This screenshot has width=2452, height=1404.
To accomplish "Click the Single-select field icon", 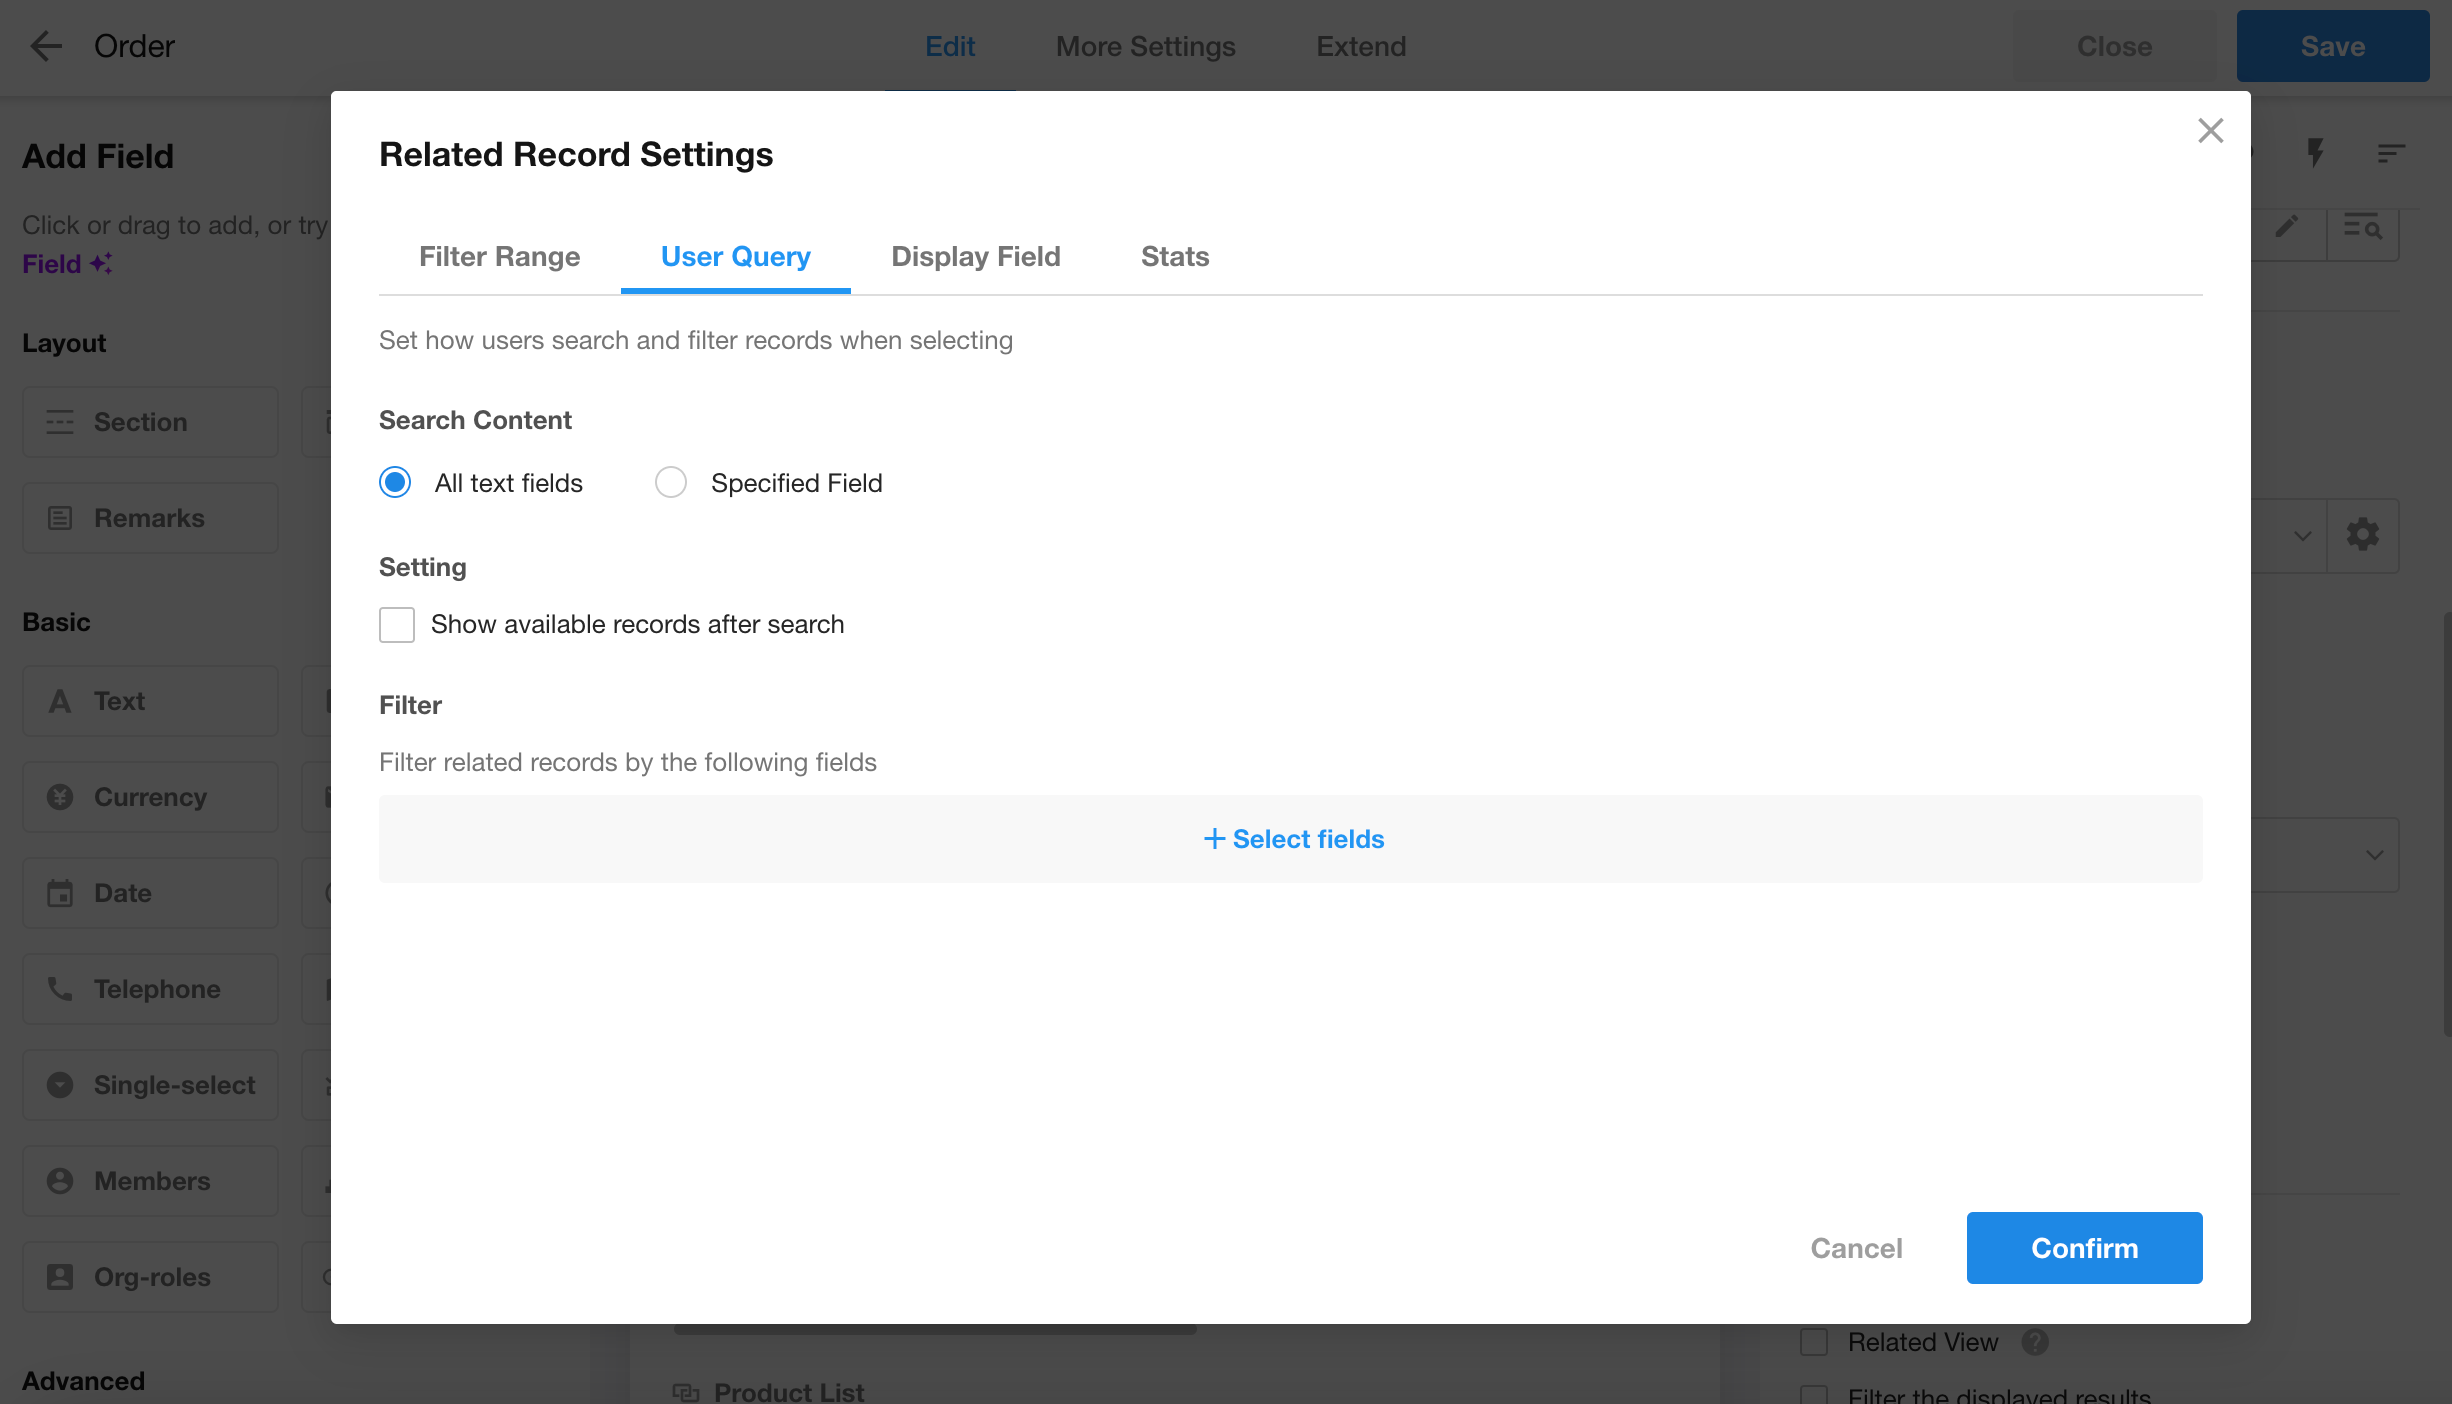I will [60, 1085].
